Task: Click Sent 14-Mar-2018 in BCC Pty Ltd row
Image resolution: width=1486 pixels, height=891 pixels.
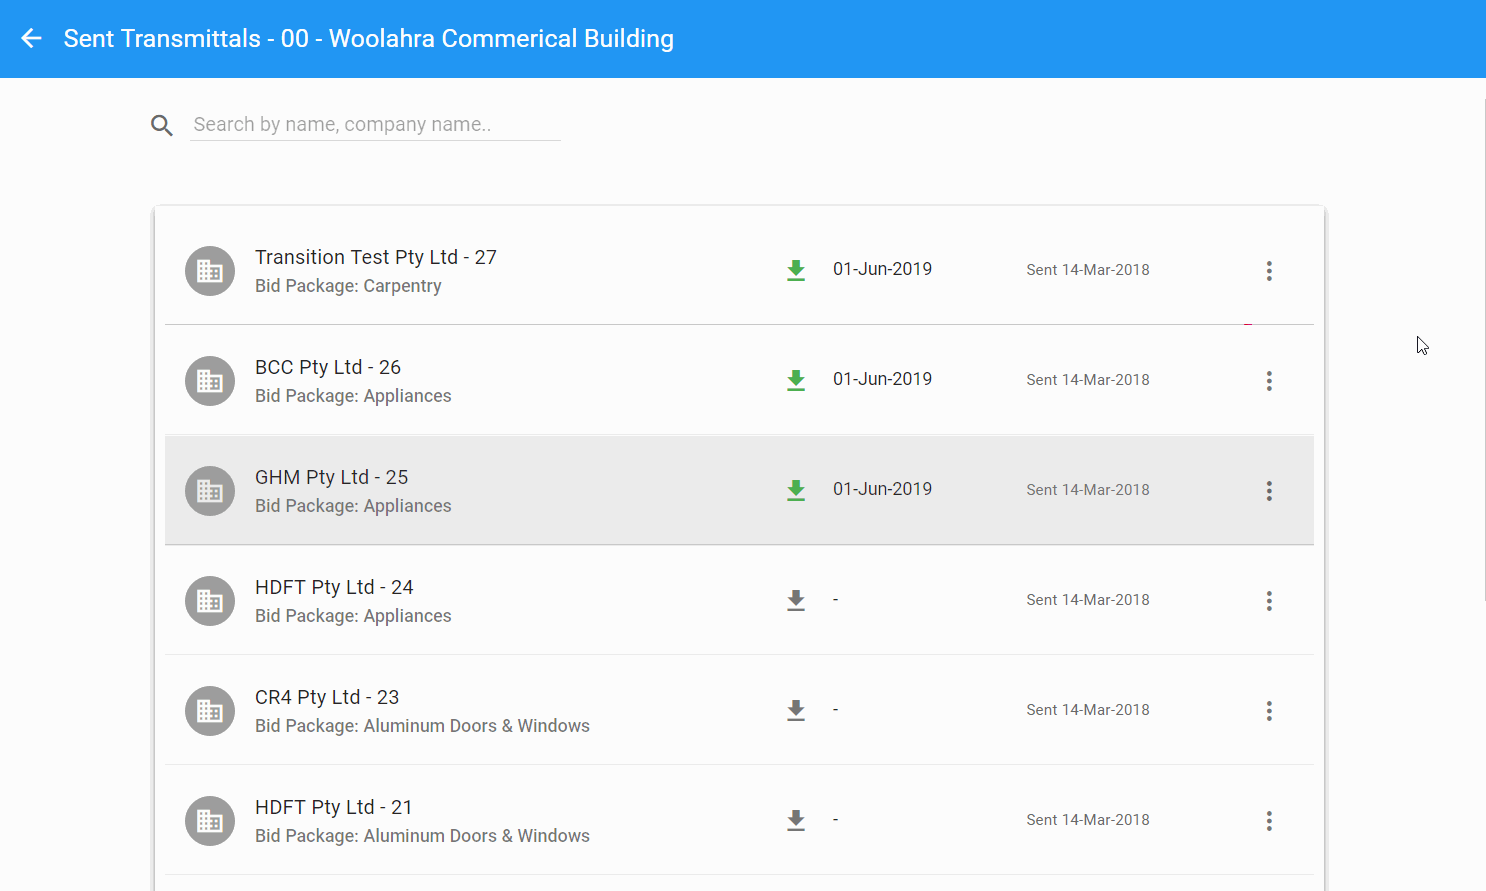Action: 1088,380
